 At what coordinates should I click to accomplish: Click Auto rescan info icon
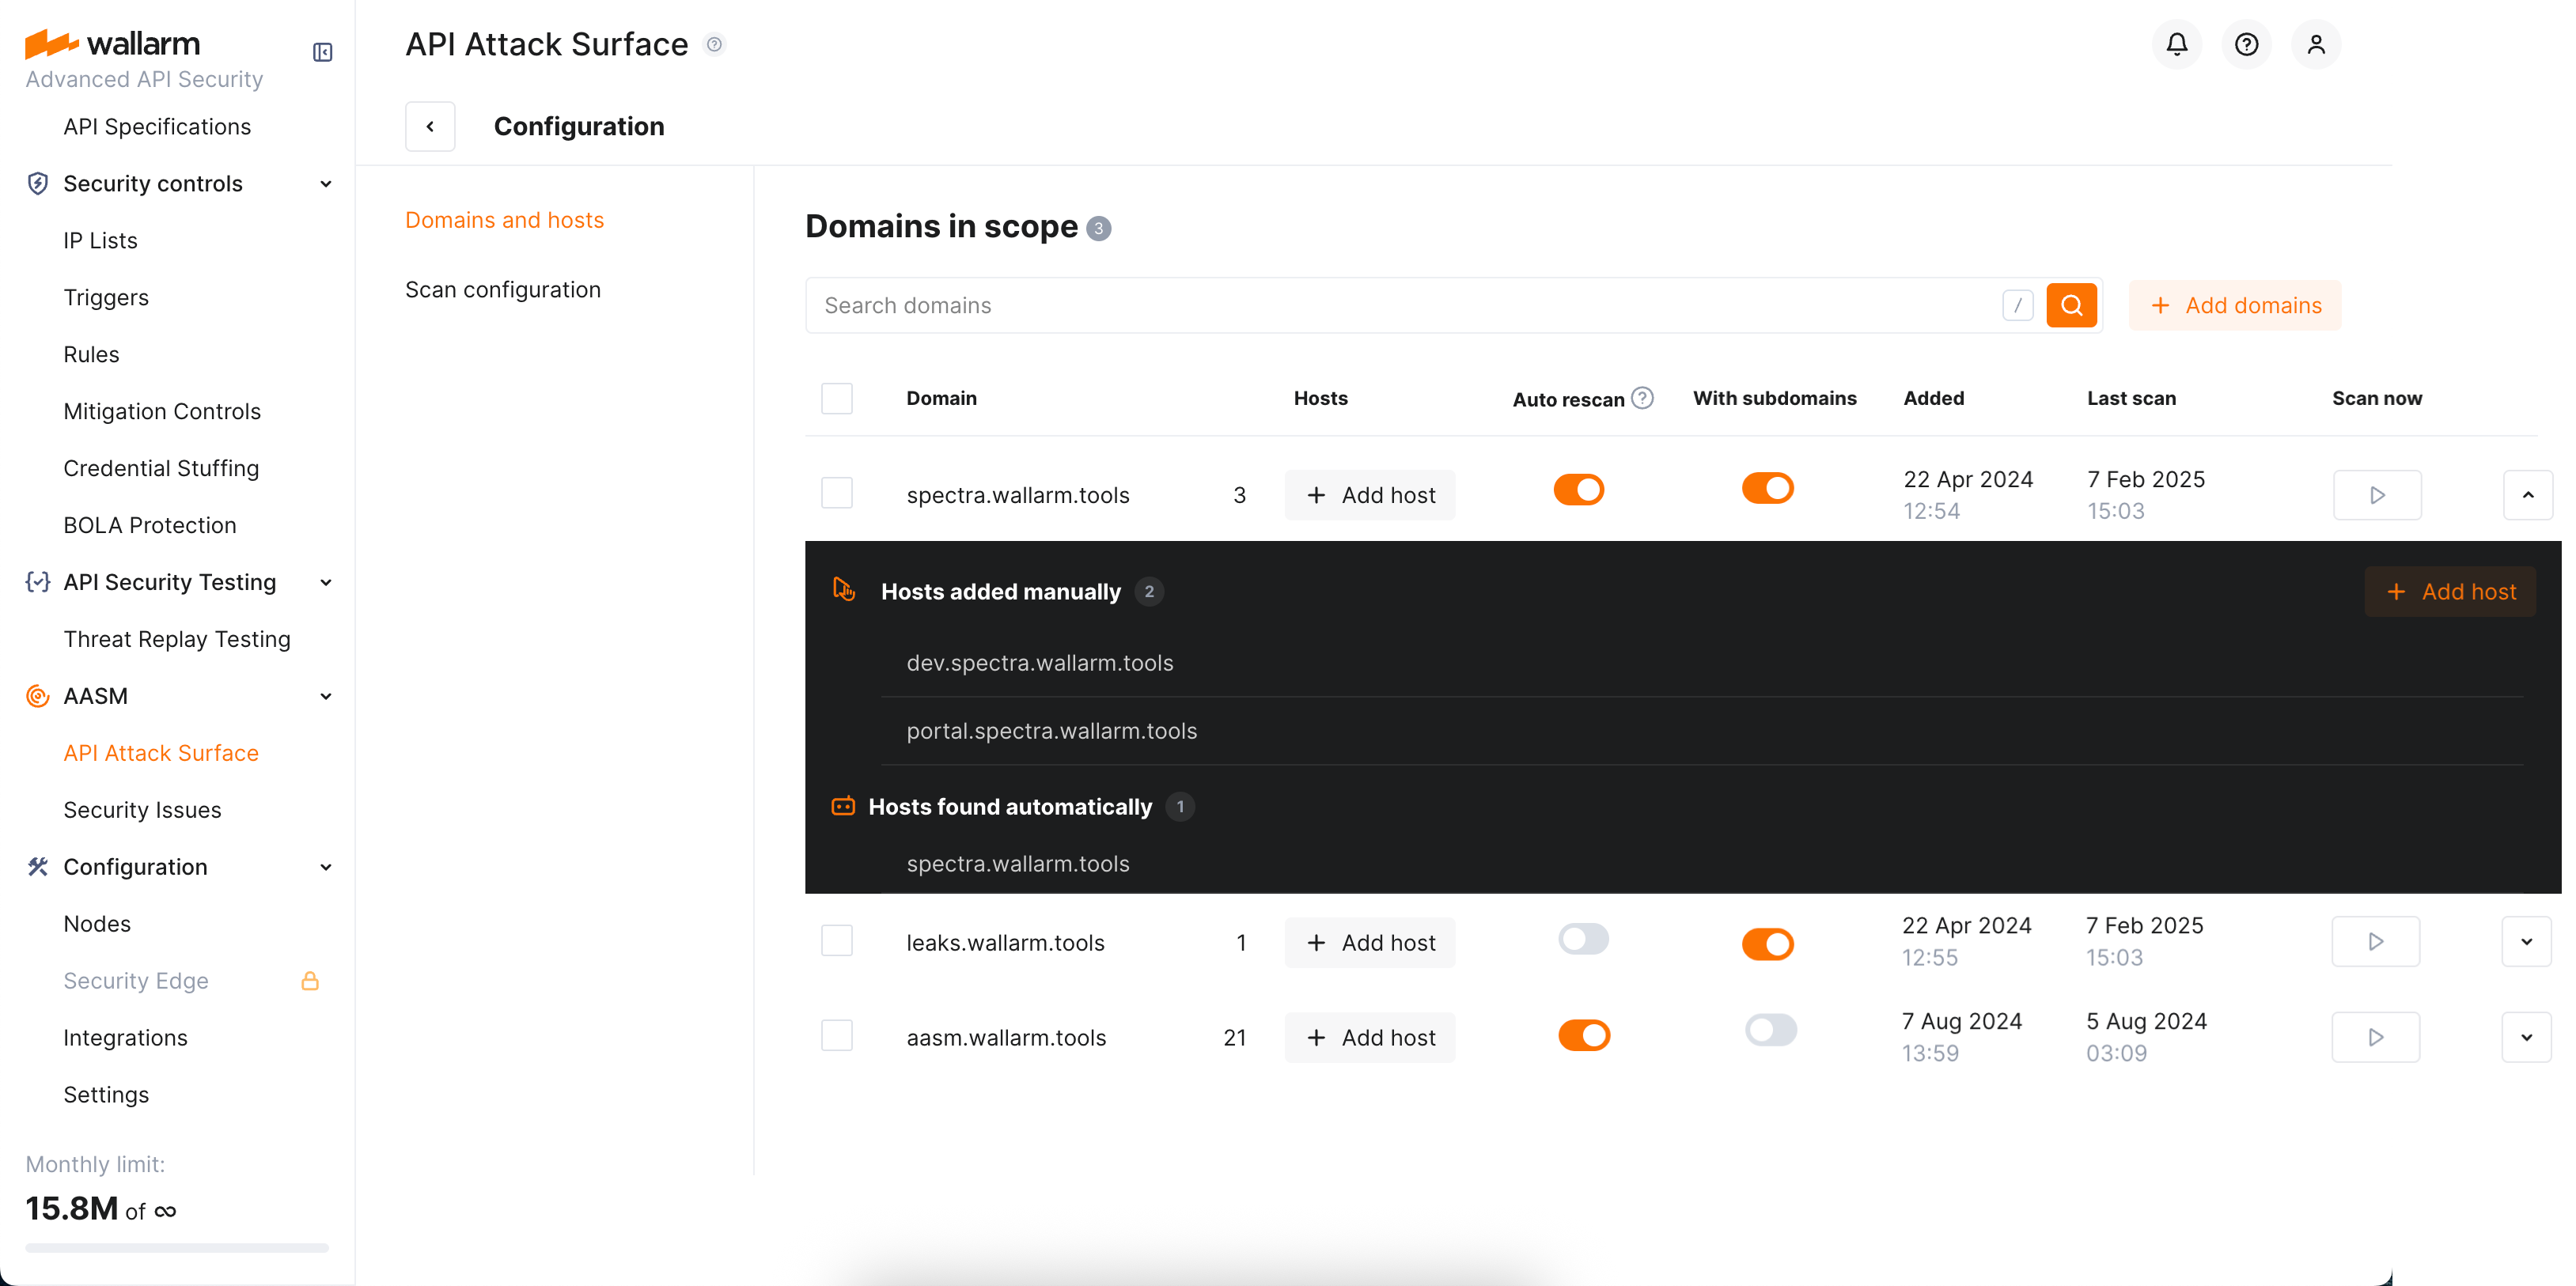pos(1642,398)
